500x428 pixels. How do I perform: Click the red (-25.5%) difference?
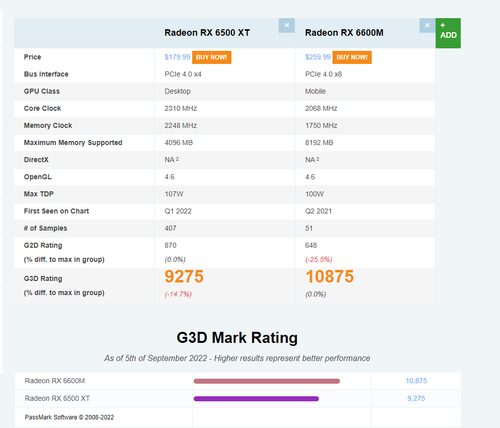(x=319, y=259)
